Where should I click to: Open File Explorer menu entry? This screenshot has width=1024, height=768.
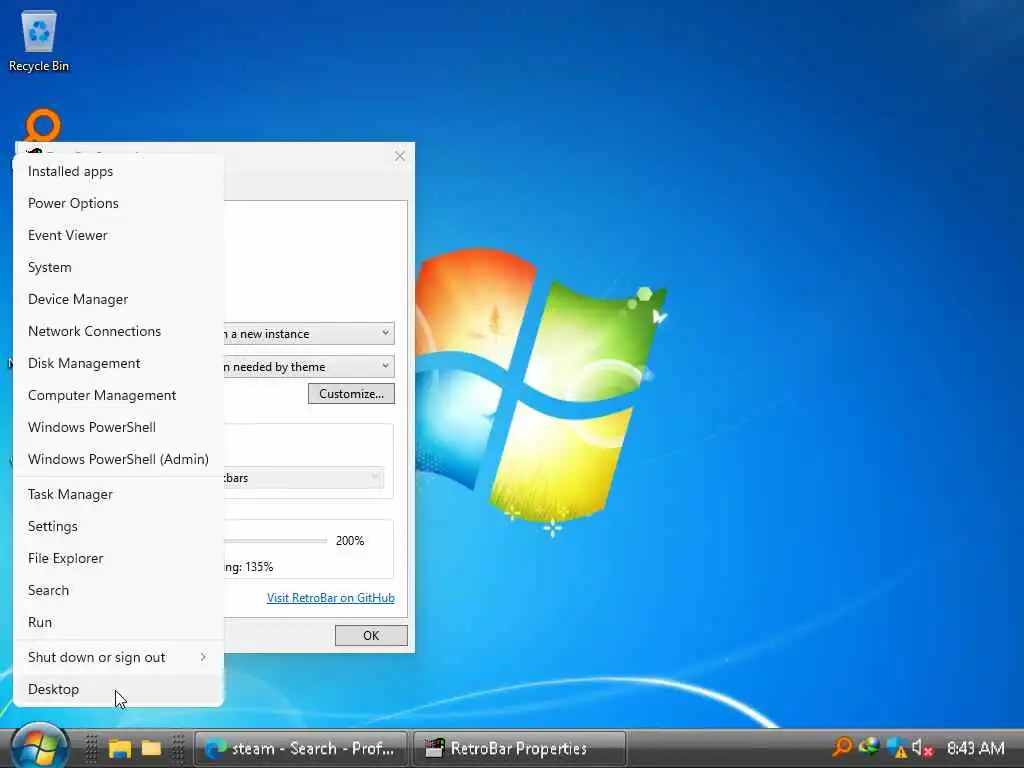click(118, 558)
